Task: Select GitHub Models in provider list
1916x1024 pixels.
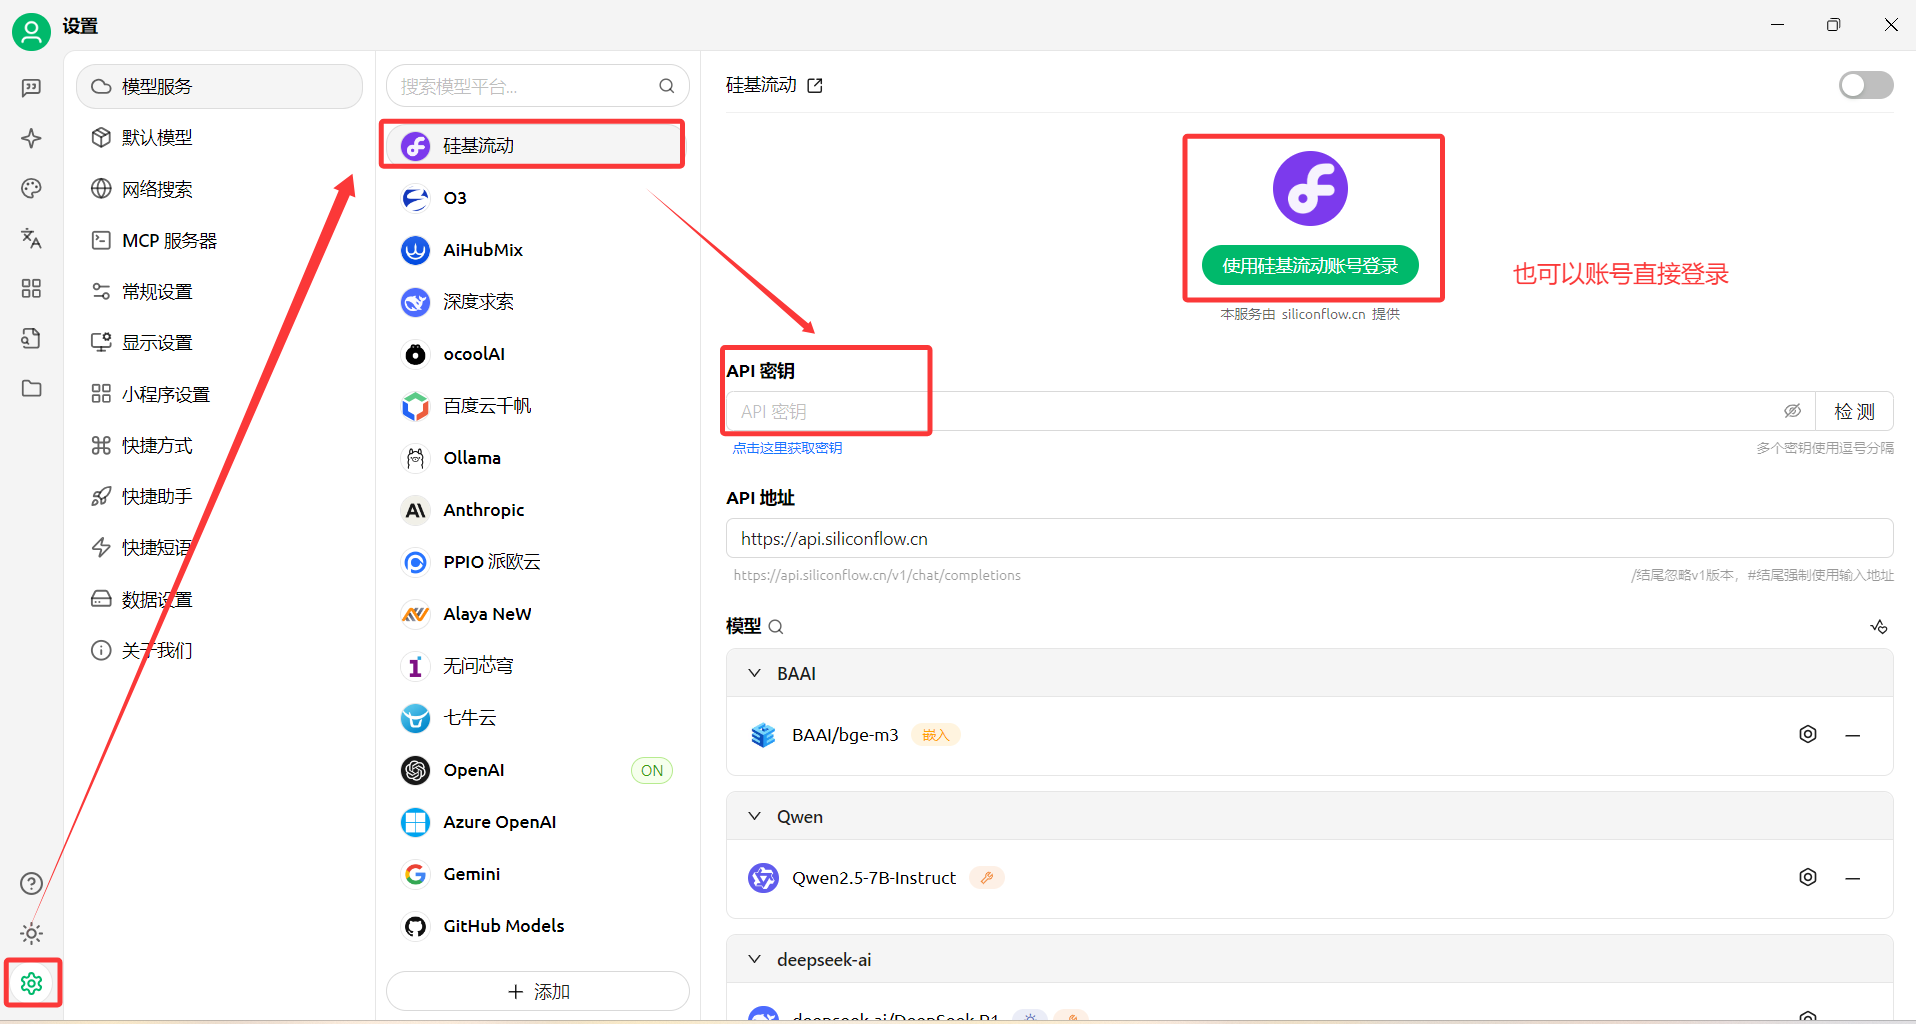Action: coord(538,926)
